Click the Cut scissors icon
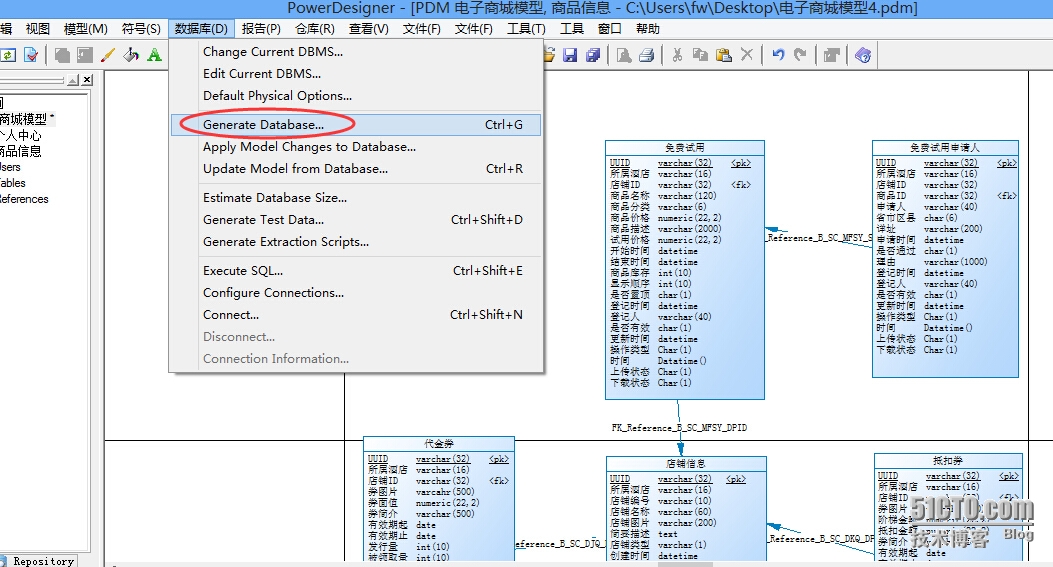 [x=678, y=55]
